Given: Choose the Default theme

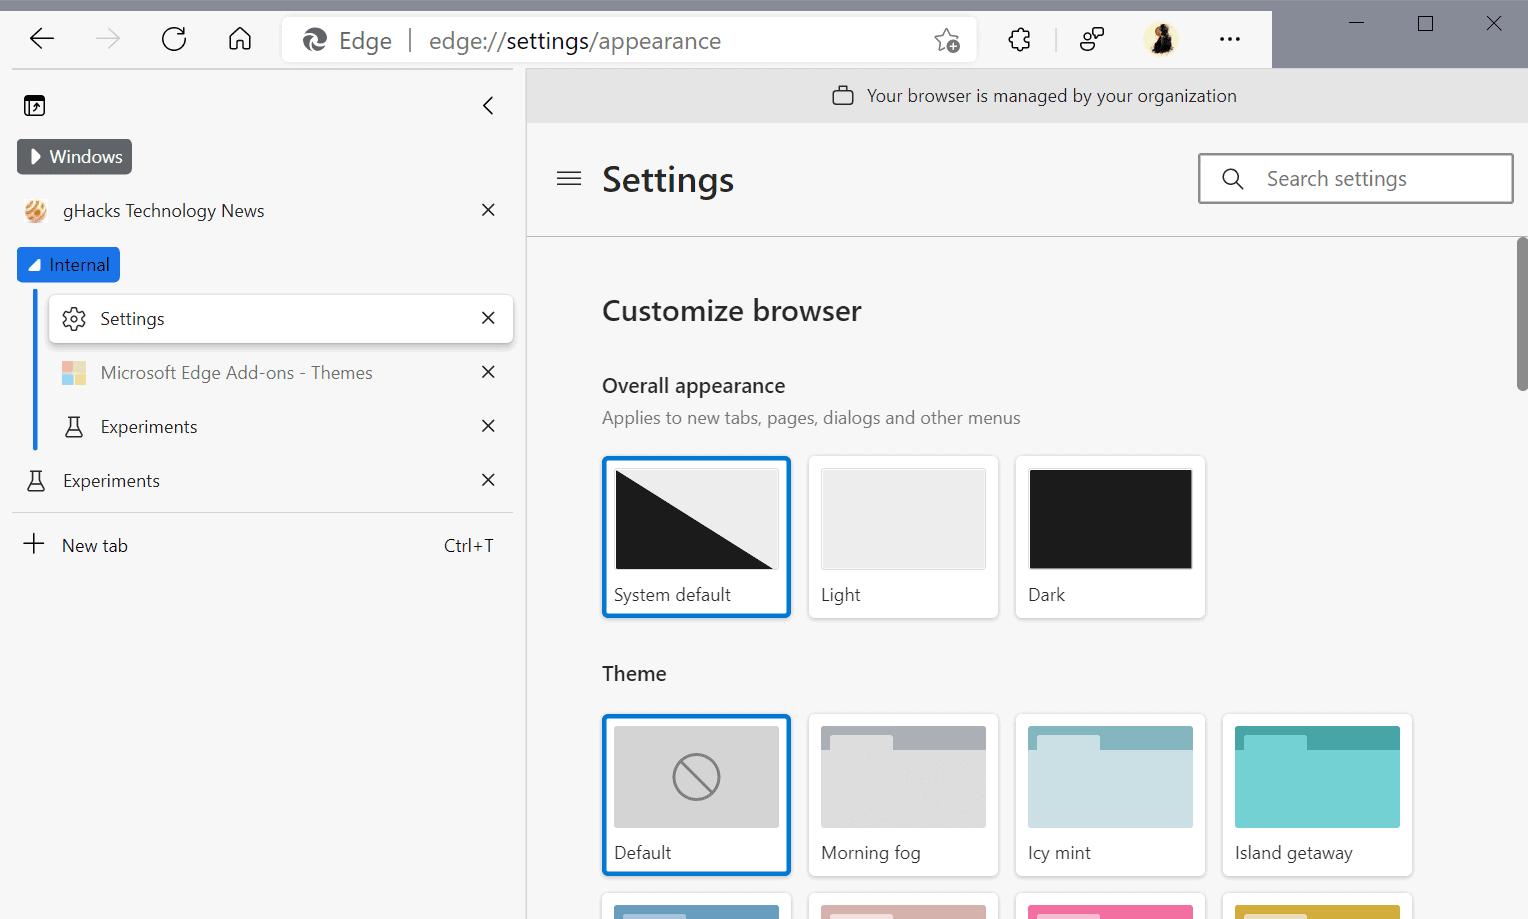Looking at the screenshot, I should coord(696,795).
